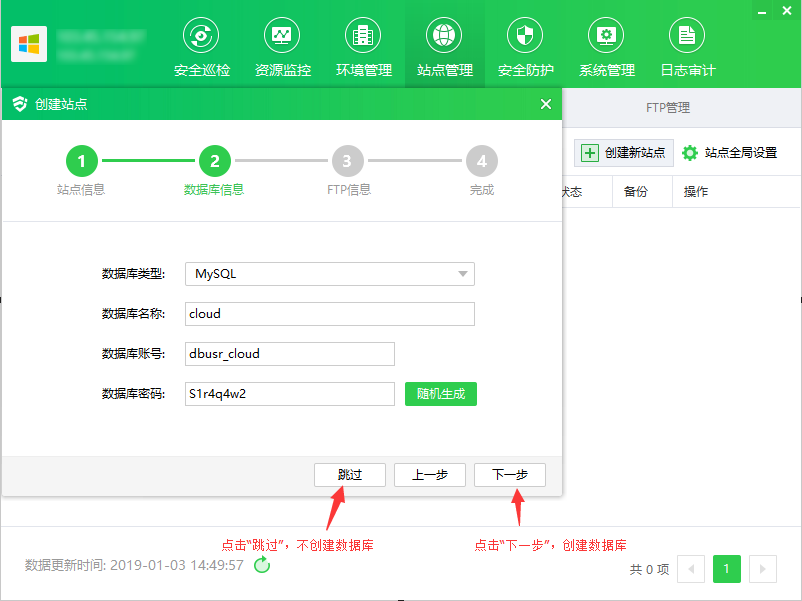The image size is (802, 601).
Task: Click the 数据更新时间 timestamp text
Action: [134, 565]
